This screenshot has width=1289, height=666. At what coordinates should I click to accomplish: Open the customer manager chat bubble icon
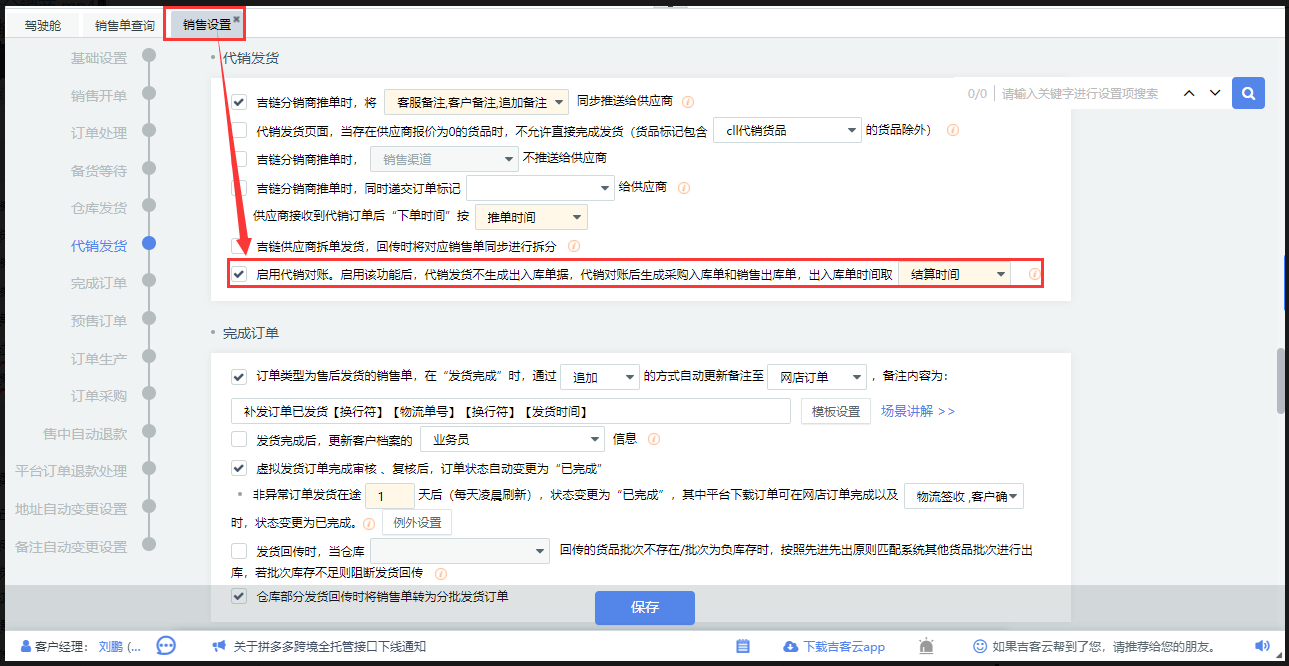(x=166, y=646)
